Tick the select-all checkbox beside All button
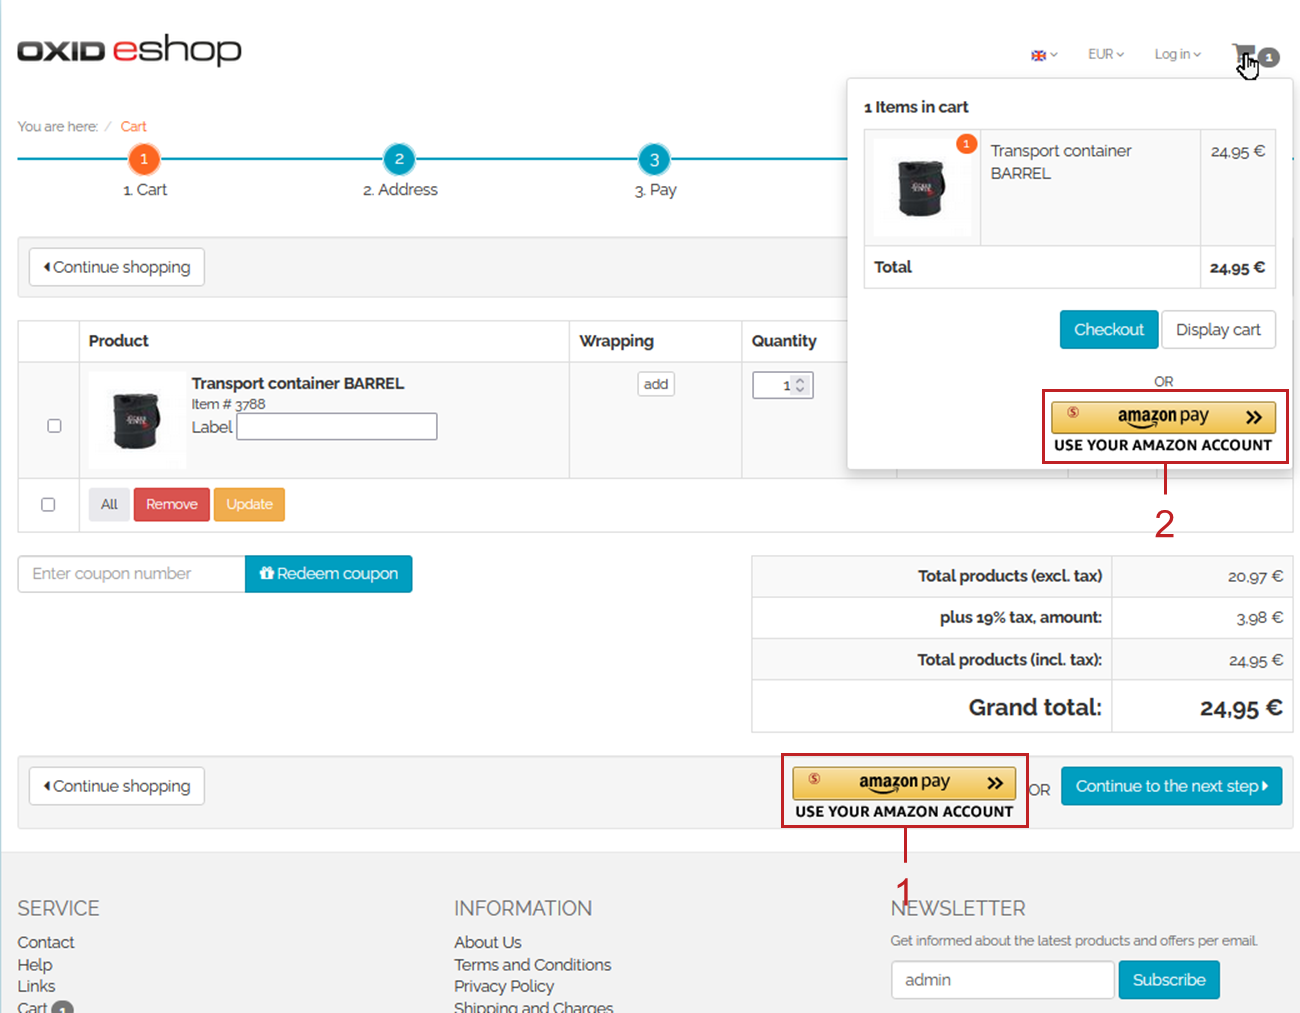The height and width of the screenshot is (1013, 1300). coord(48,505)
